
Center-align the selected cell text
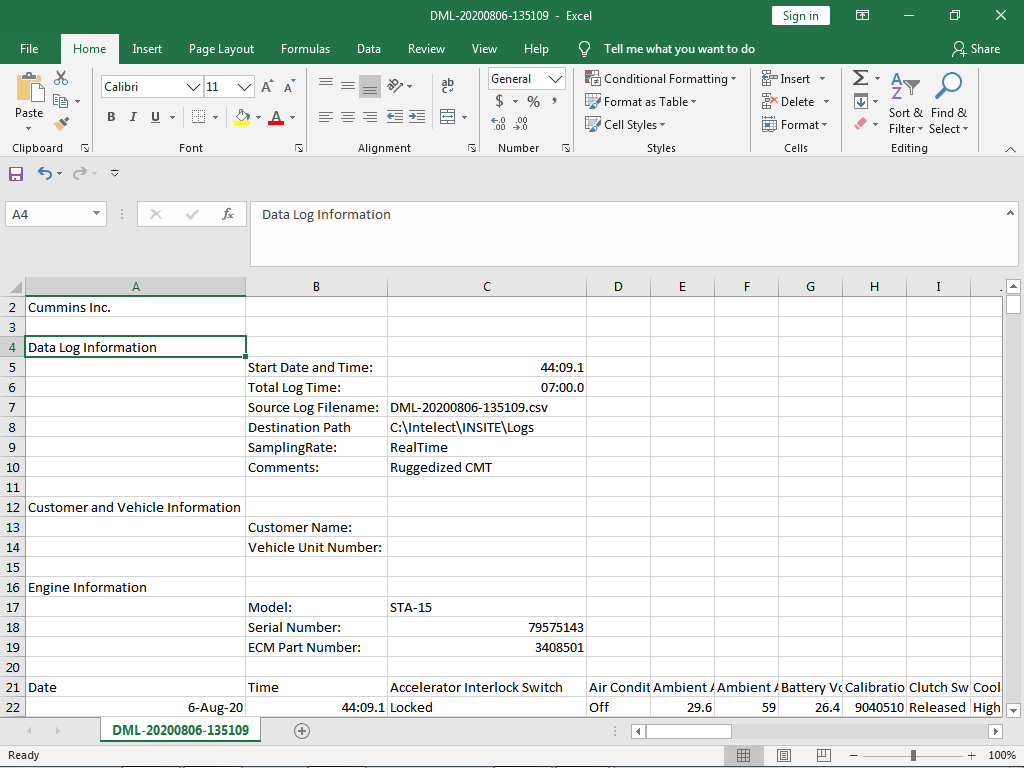point(347,117)
